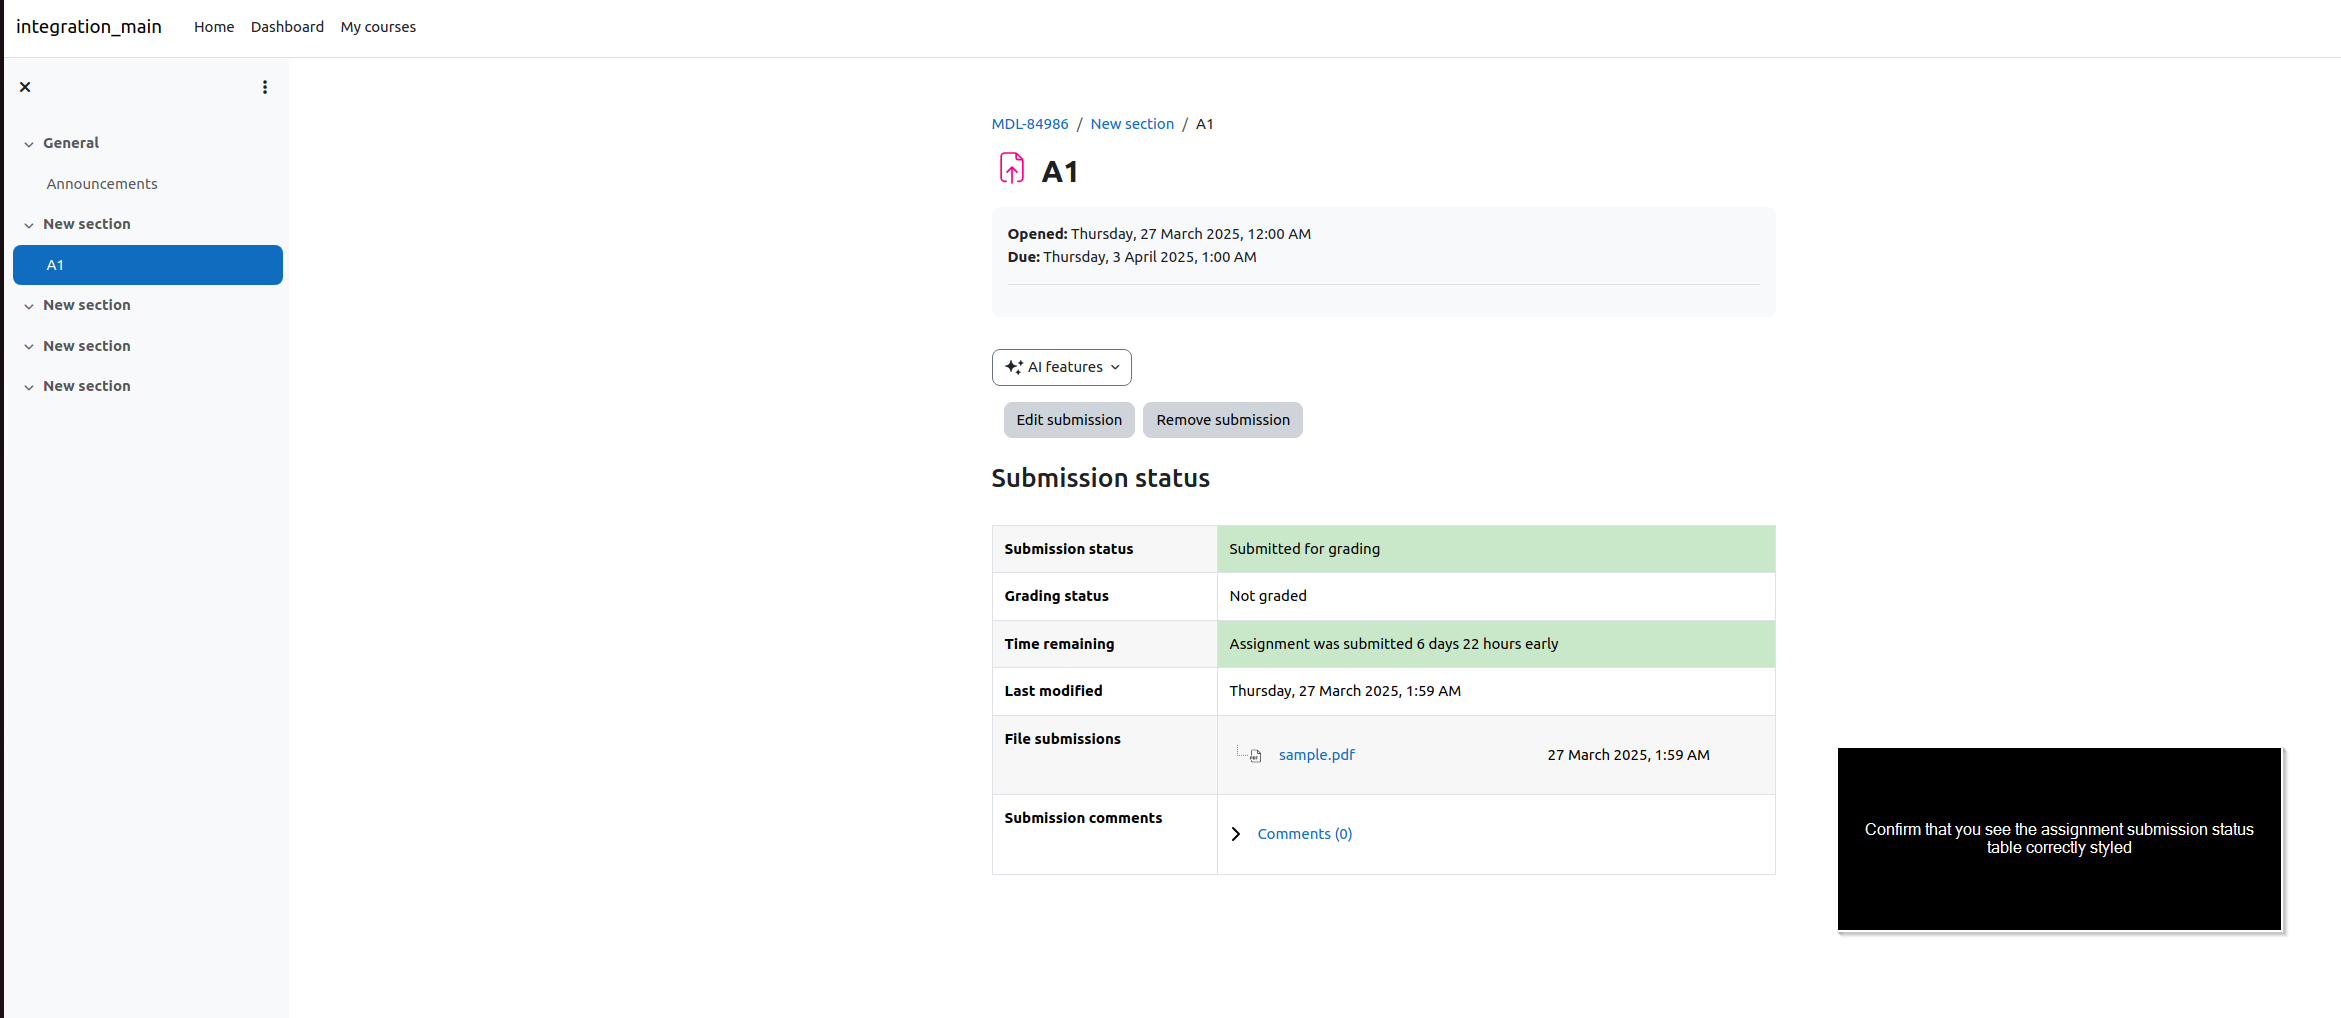Go to Home in top navigation
Screen dimensions: 2341x1018
[214, 27]
